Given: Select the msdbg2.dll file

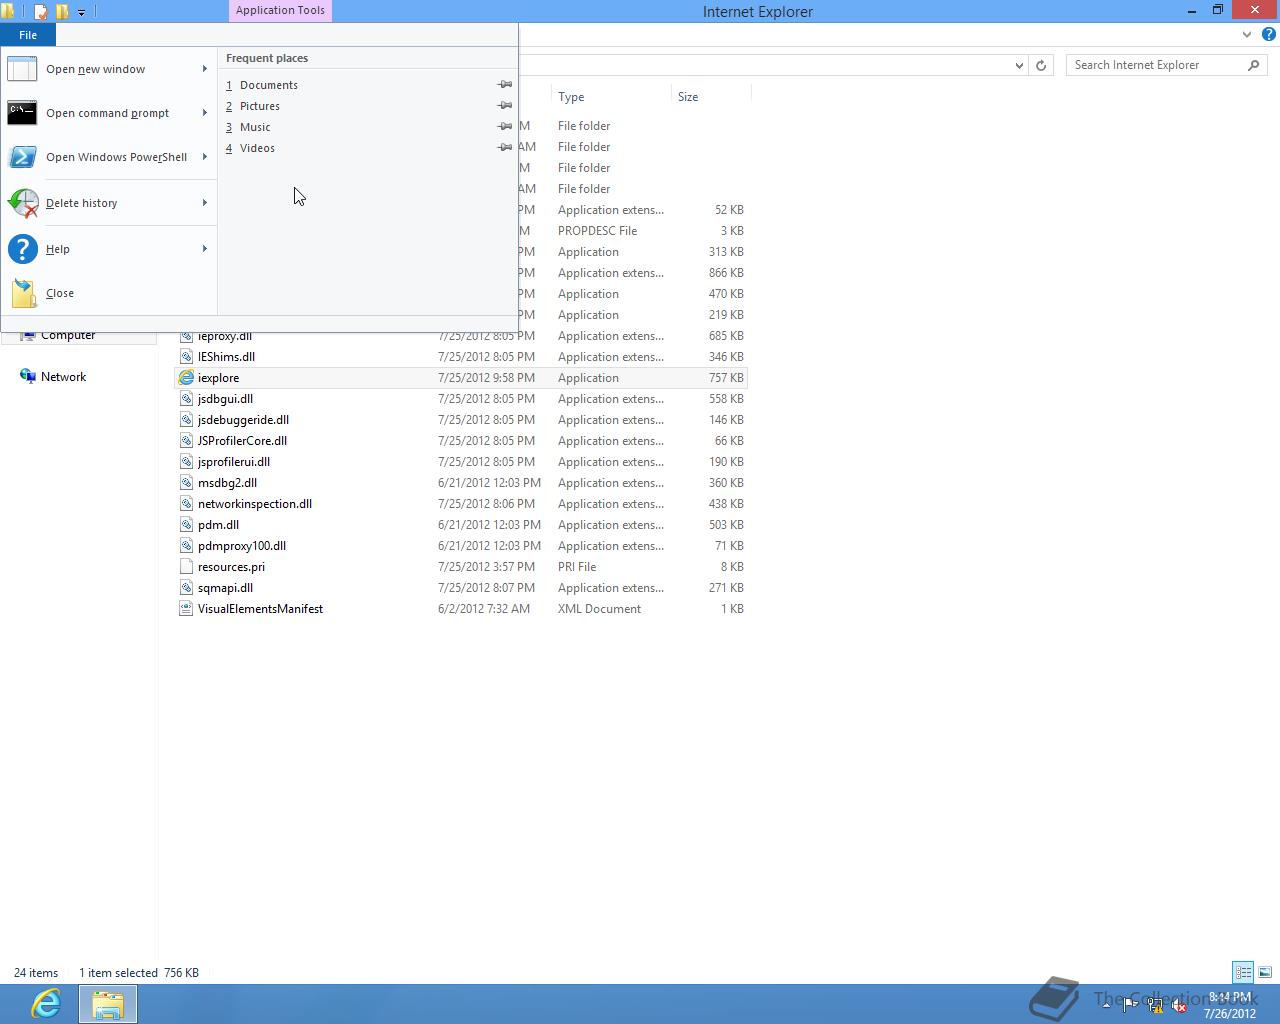Looking at the screenshot, I should [227, 483].
